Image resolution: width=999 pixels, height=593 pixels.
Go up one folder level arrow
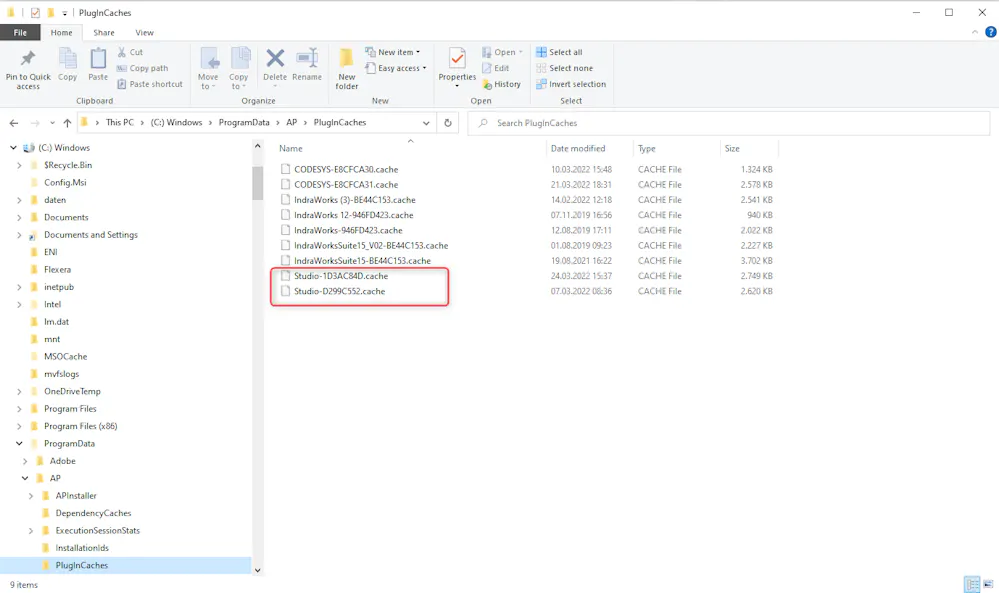(x=67, y=123)
